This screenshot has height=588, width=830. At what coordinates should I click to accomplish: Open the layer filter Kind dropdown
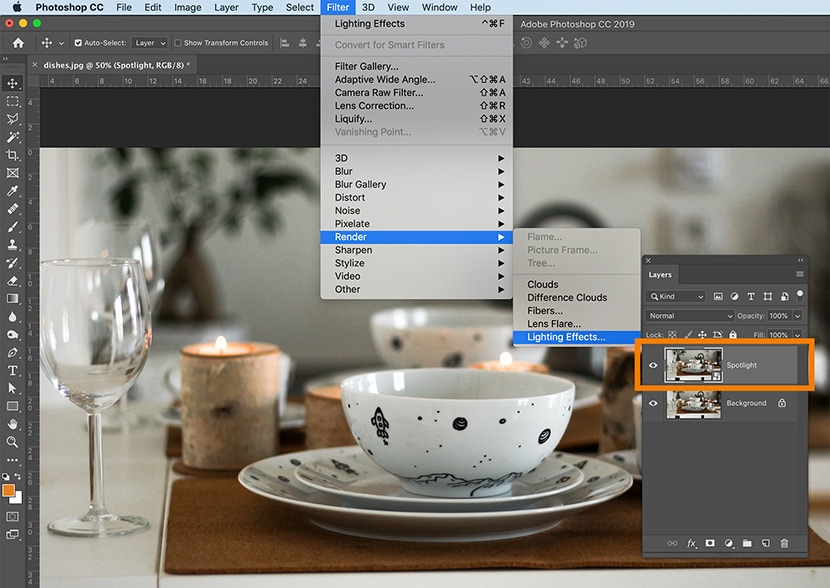(676, 297)
